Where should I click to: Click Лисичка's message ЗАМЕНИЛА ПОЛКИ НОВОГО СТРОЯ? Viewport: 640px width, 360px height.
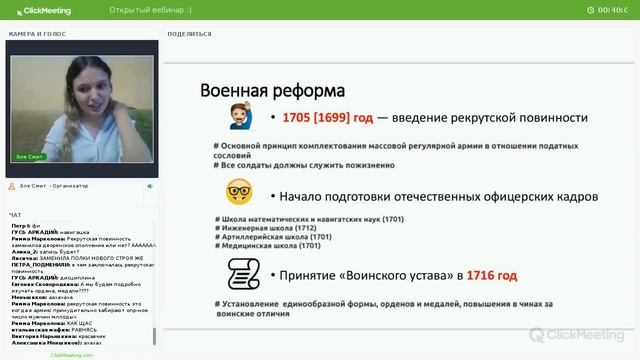78,258
